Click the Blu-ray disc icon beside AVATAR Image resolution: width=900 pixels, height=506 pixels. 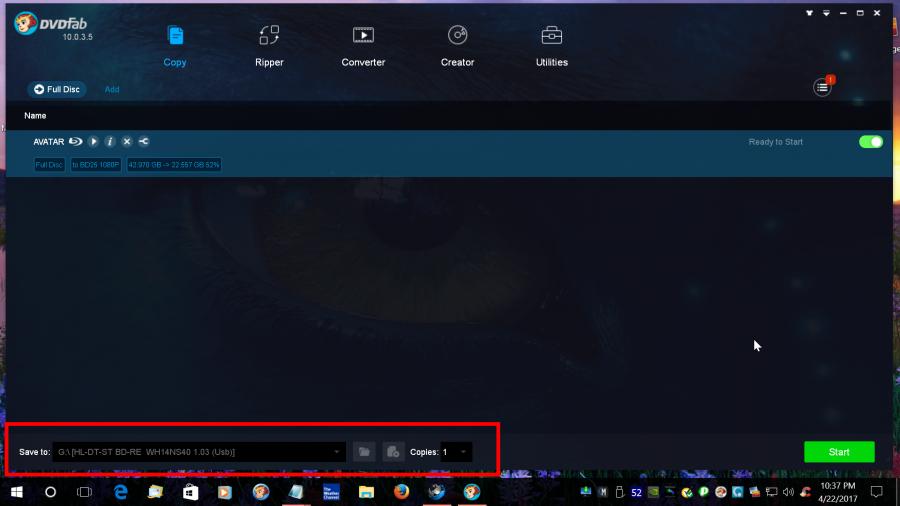[75, 141]
